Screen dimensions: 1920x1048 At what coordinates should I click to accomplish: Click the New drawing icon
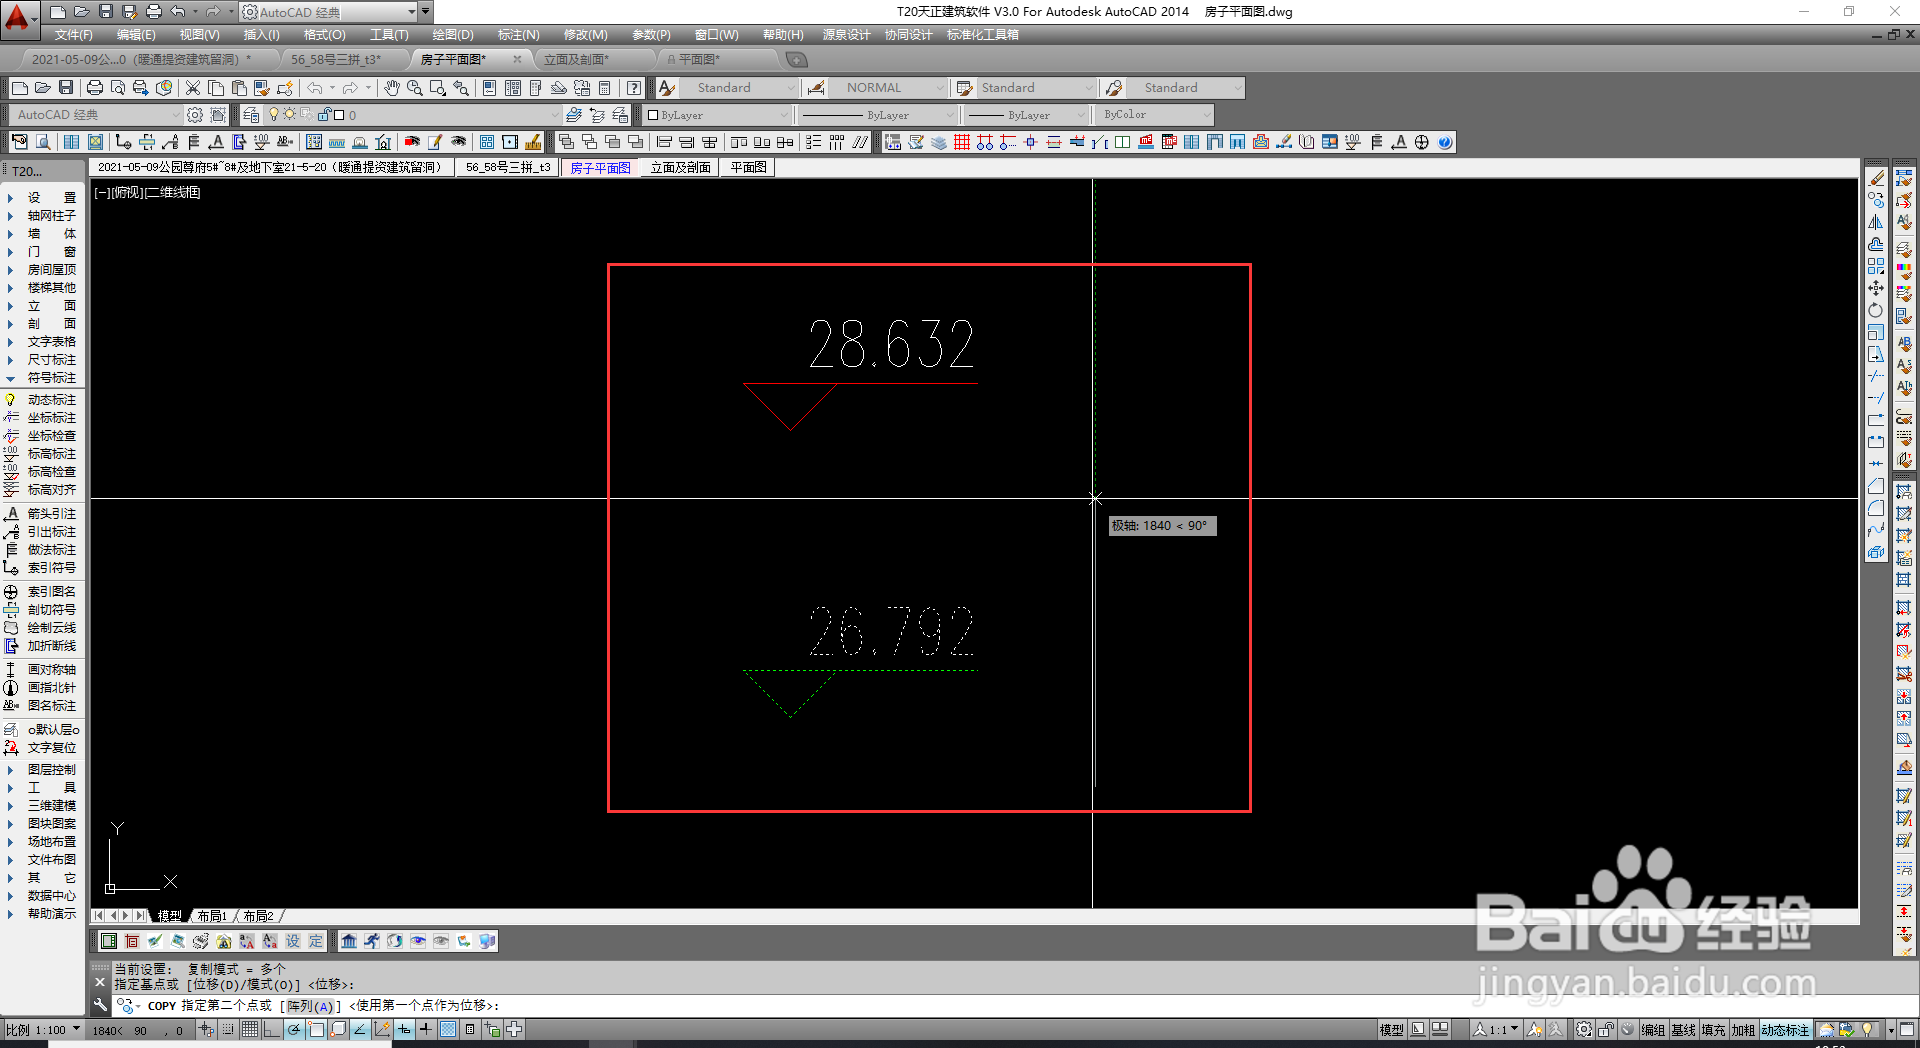(19, 88)
